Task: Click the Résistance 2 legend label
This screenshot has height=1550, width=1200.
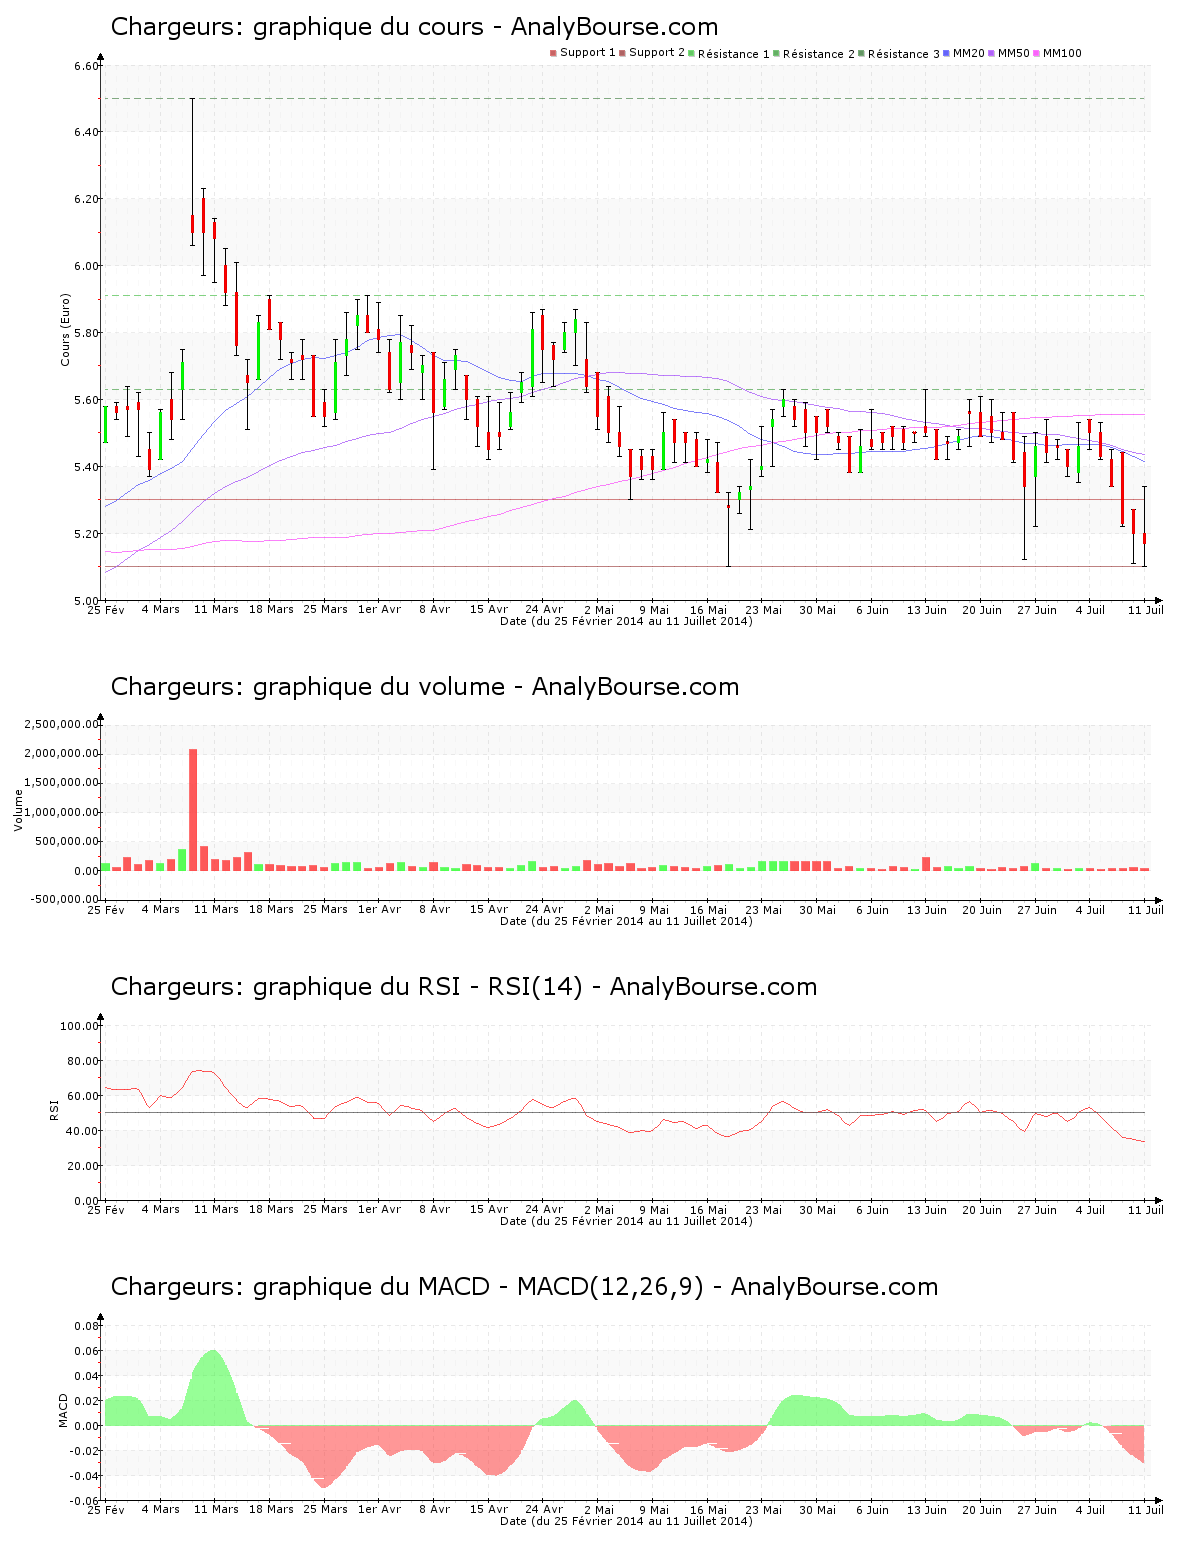Action: coord(818,54)
